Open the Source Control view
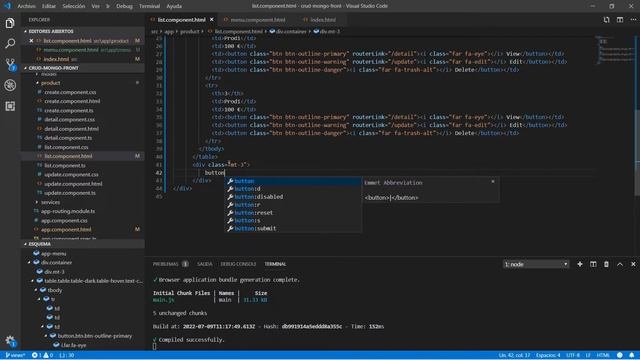Viewport: 640px width, 360px height. click(x=10, y=64)
